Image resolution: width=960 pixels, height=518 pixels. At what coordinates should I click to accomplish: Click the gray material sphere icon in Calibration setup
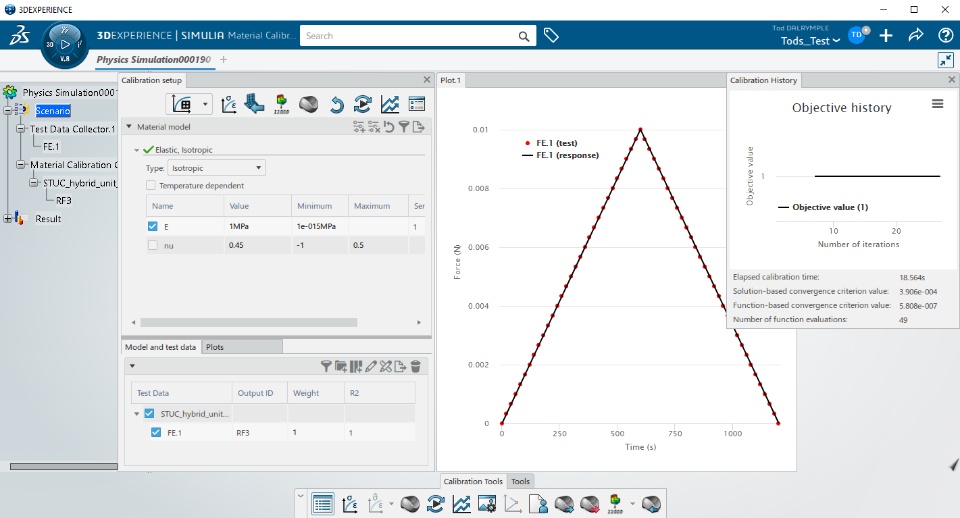[x=308, y=105]
